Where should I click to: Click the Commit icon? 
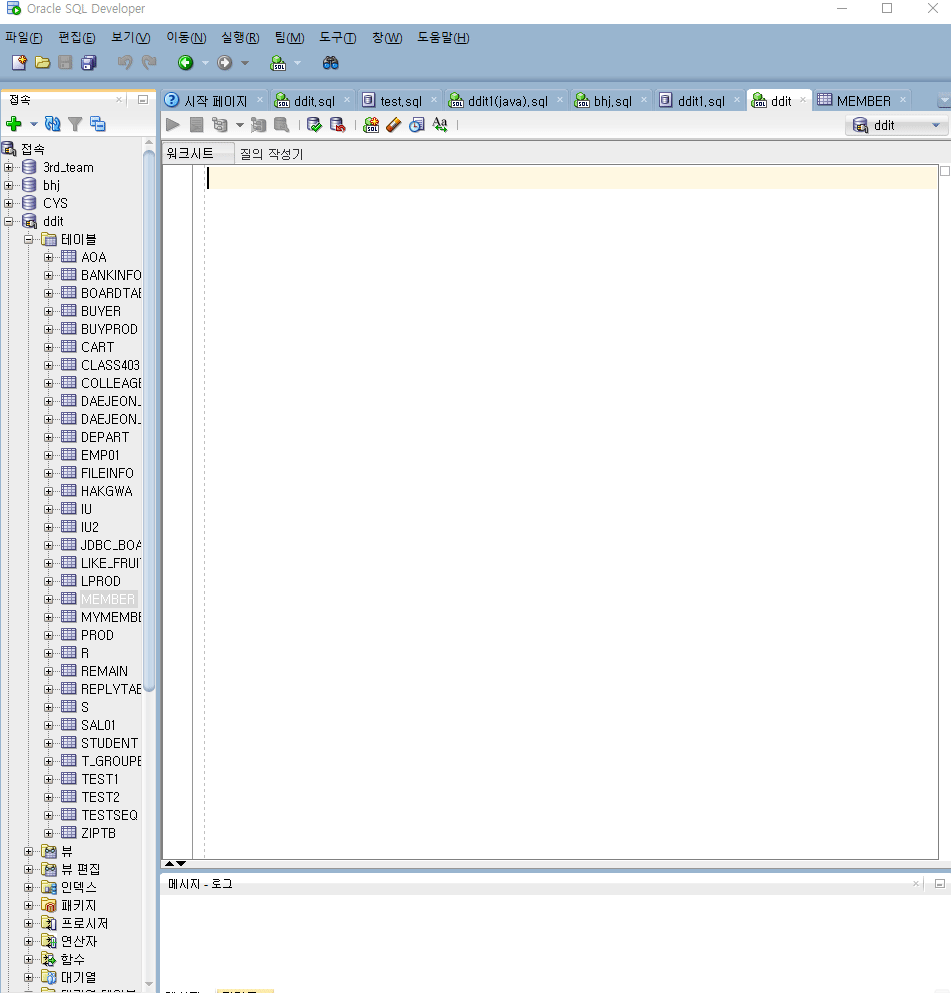[x=314, y=125]
